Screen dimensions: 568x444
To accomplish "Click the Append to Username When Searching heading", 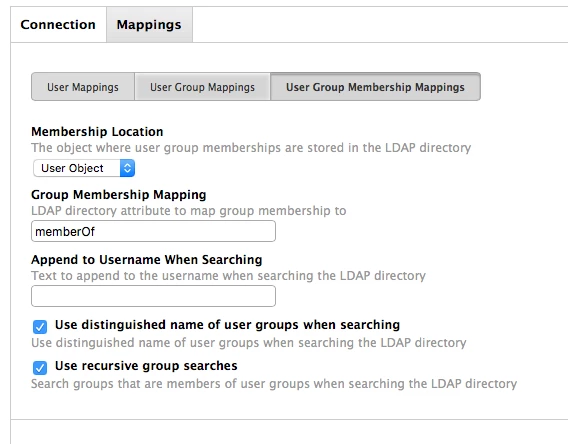I will click(147, 259).
